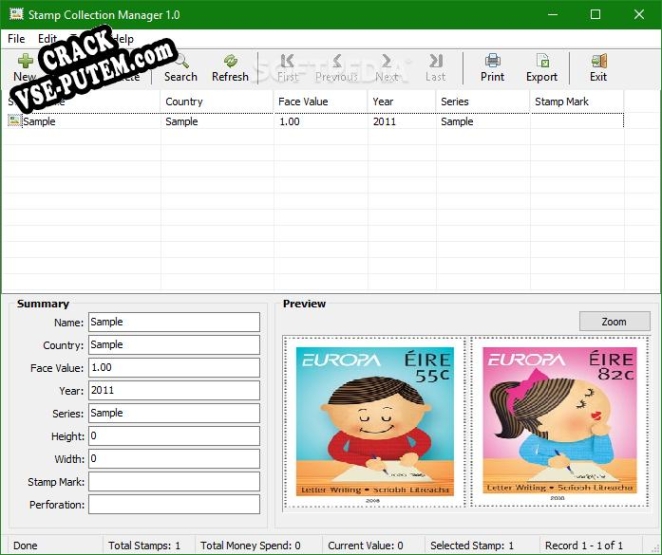Click the Done status text
The width and height of the screenshot is (662, 555).
click(x=25, y=546)
